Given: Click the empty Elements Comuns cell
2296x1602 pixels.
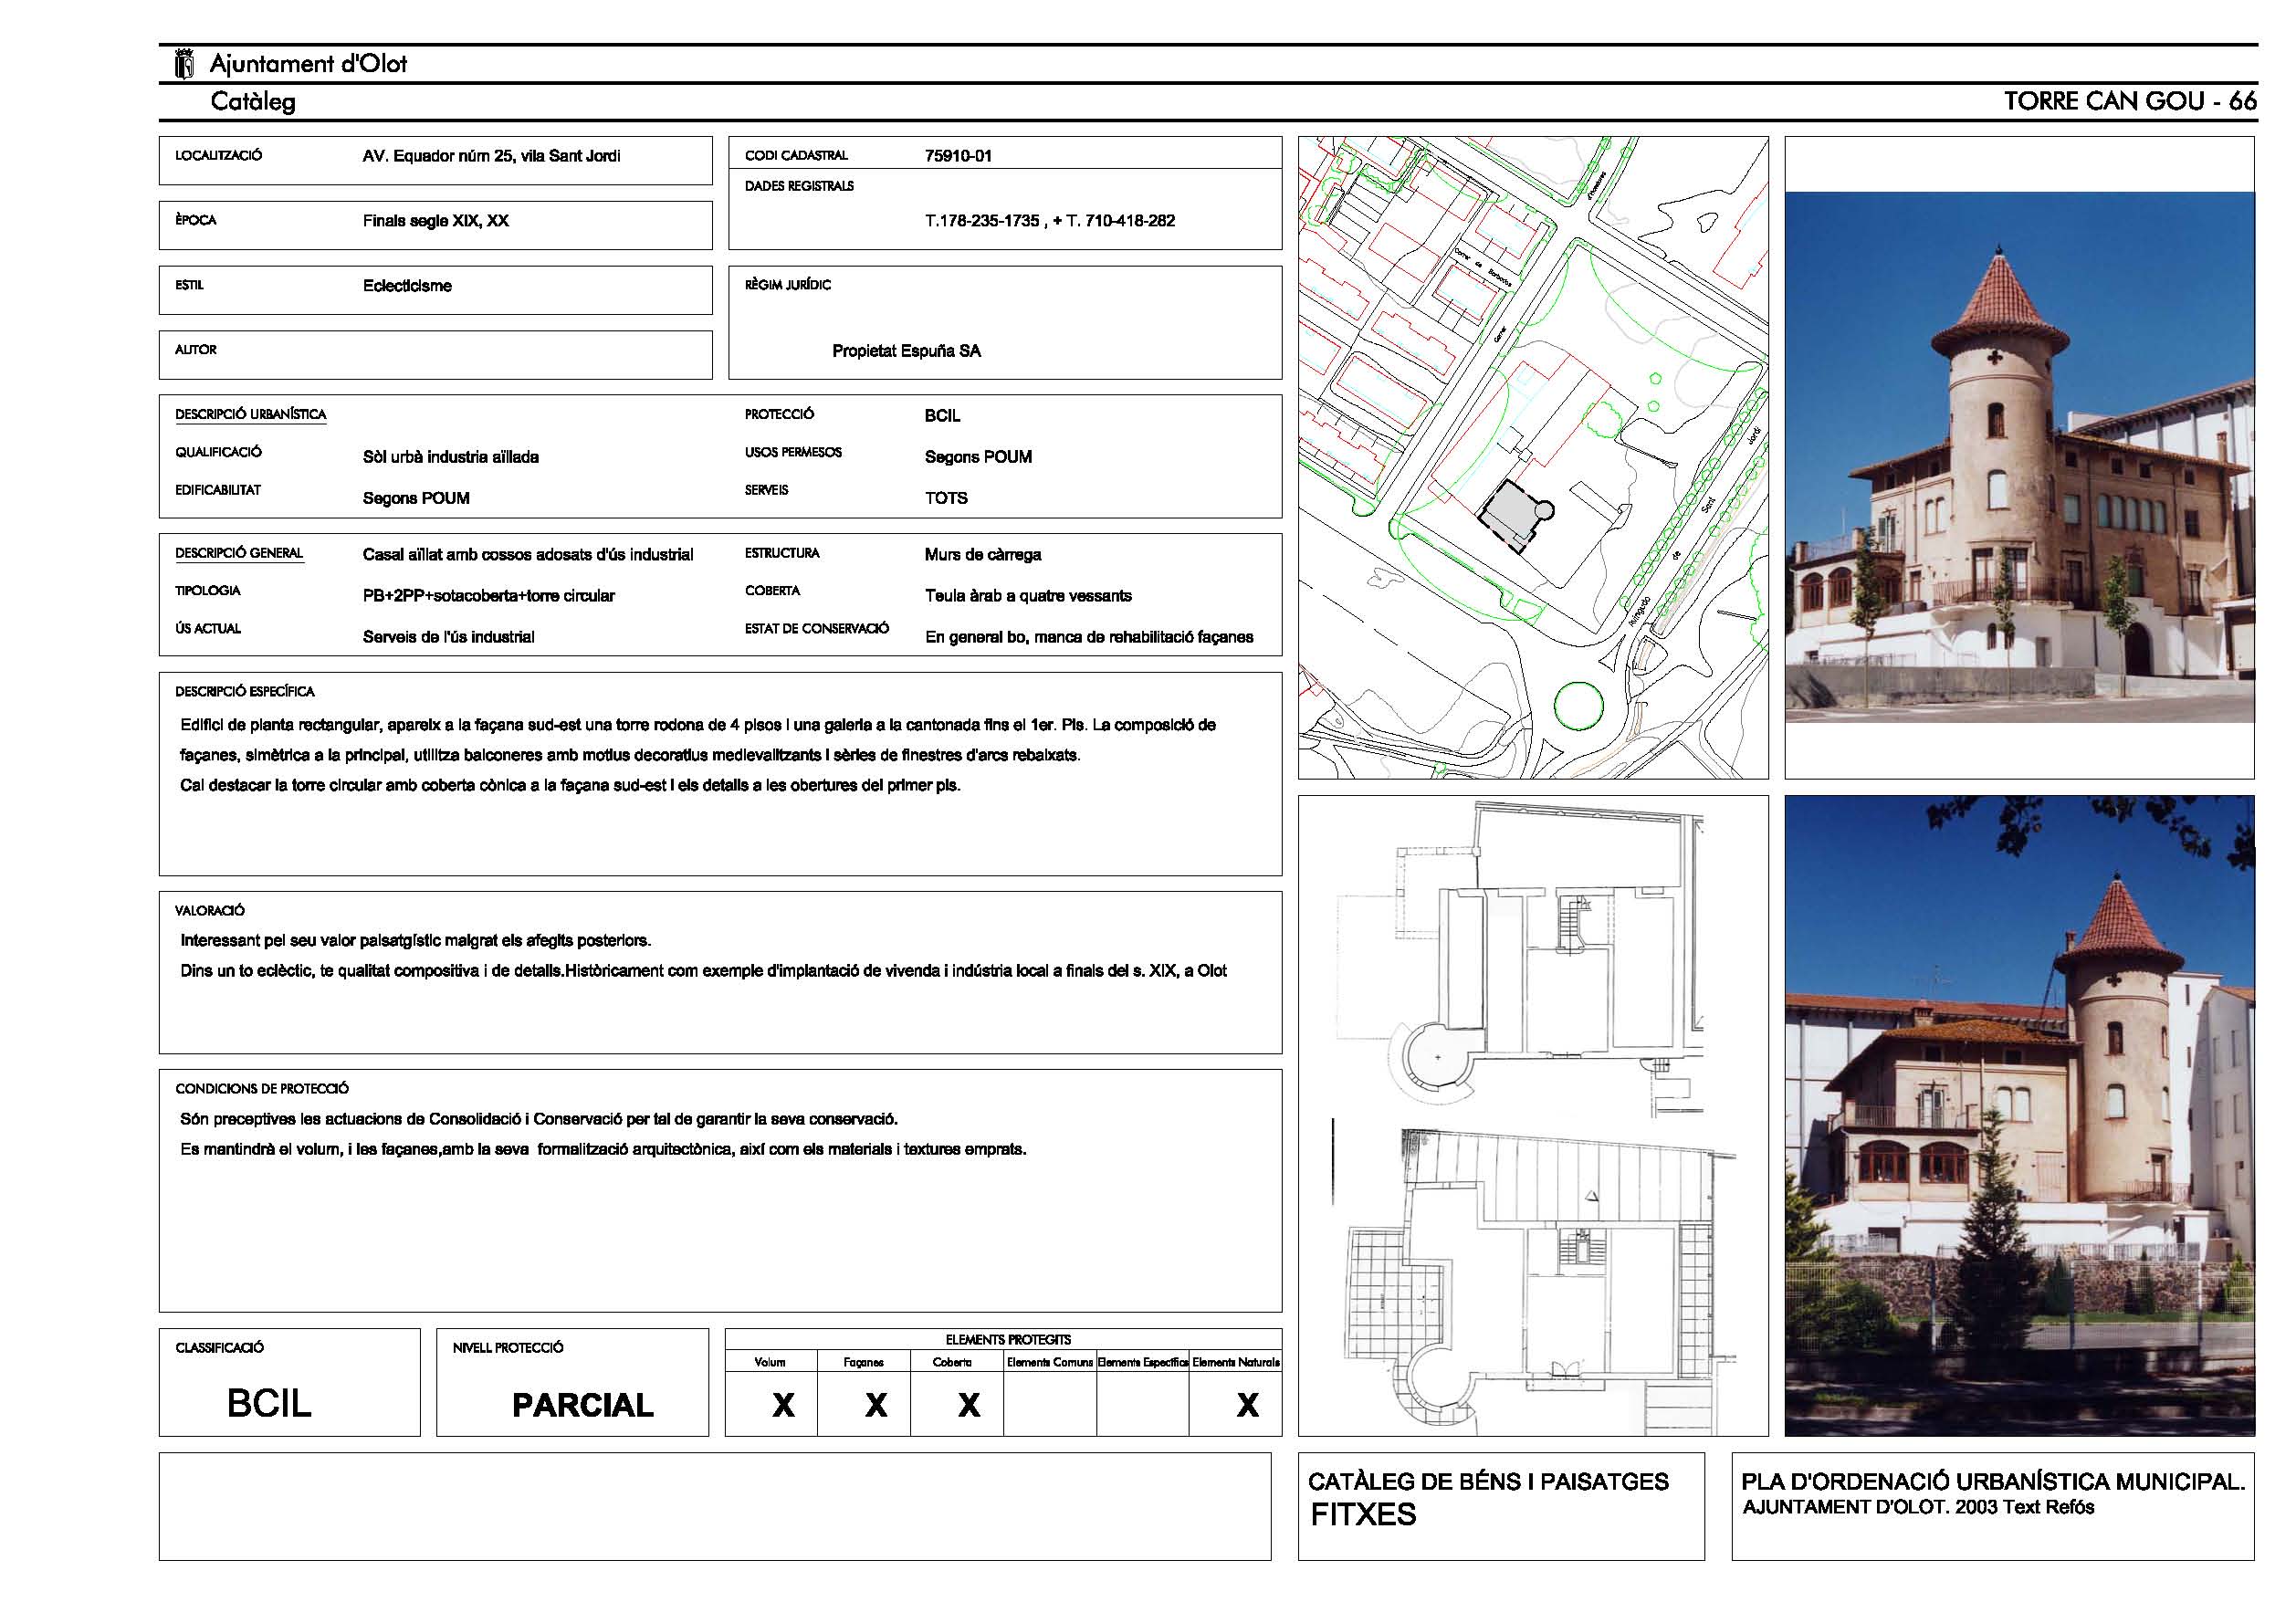Looking at the screenshot, I should (x=1049, y=1405).
